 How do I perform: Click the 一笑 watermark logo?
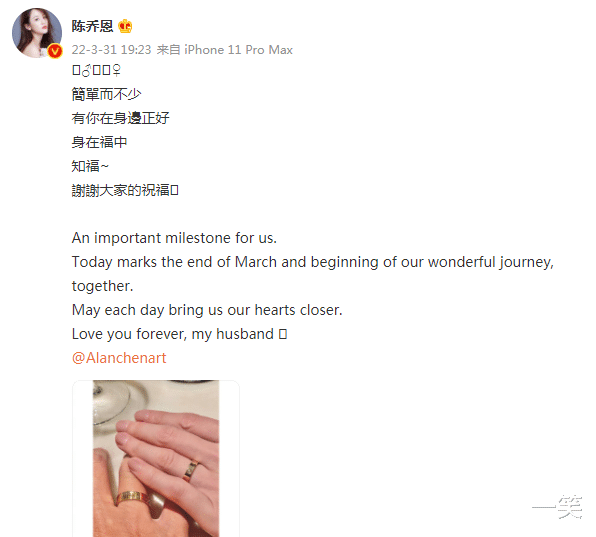coord(557,507)
